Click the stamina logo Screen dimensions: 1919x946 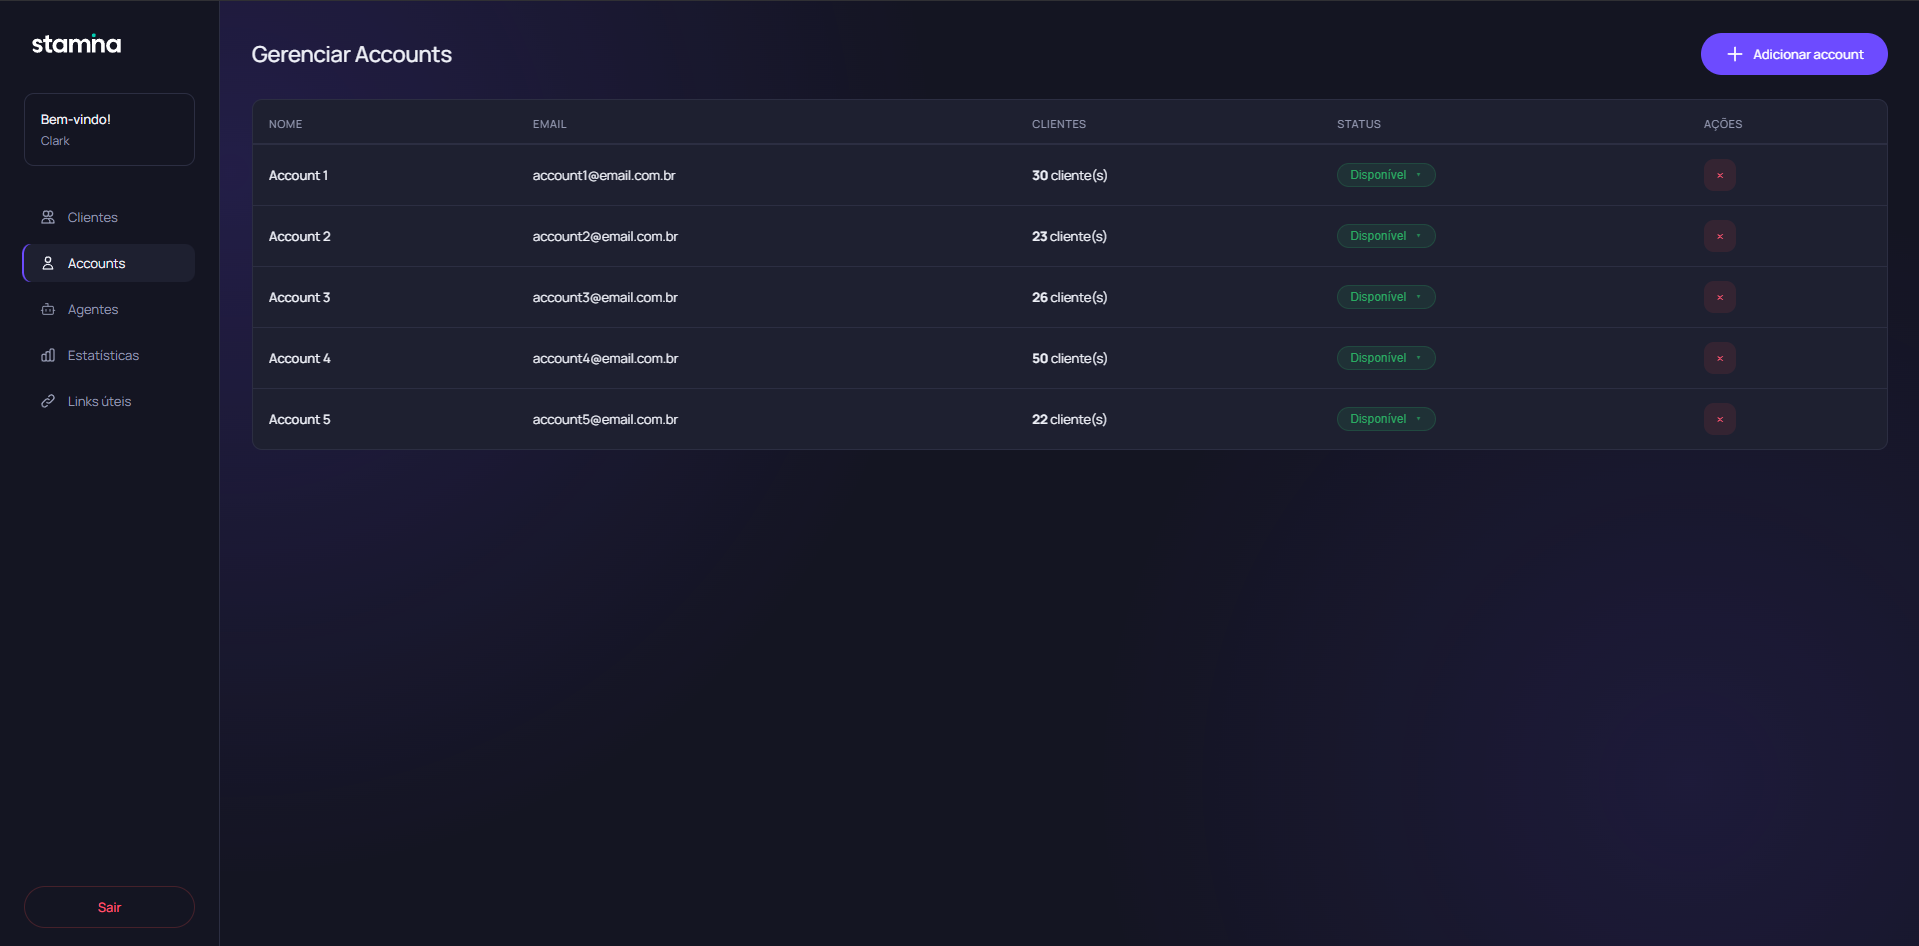[76, 44]
